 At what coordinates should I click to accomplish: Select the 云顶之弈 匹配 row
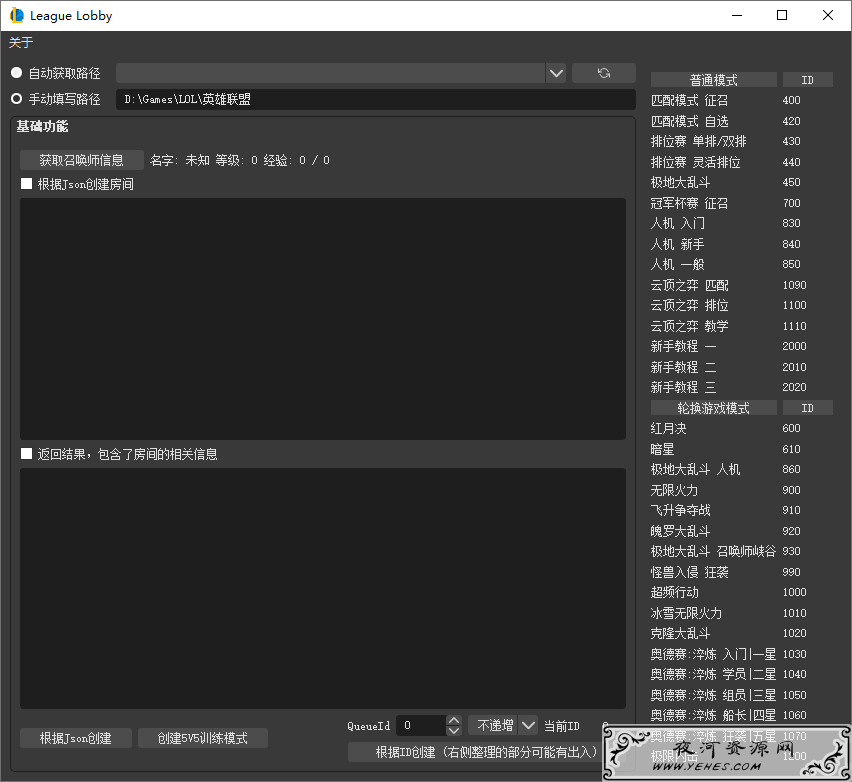tap(742, 285)
